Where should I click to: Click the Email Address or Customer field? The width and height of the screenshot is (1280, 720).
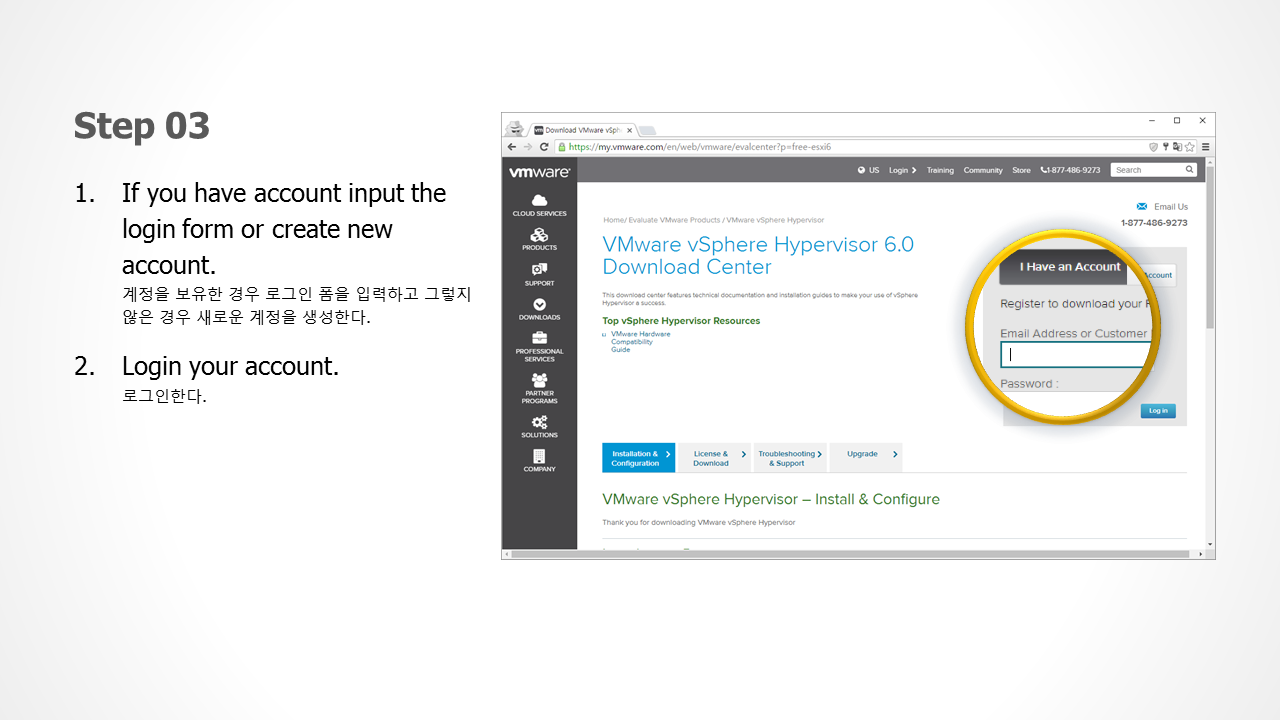[x=1078, y=354]
